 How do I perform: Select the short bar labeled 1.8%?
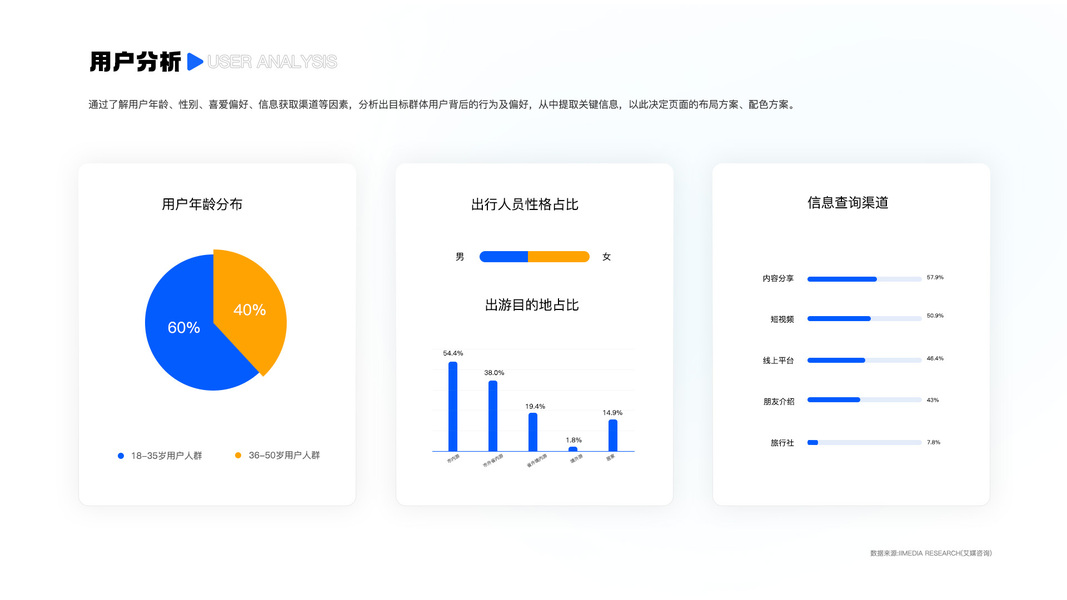click(x=573, y=449)
